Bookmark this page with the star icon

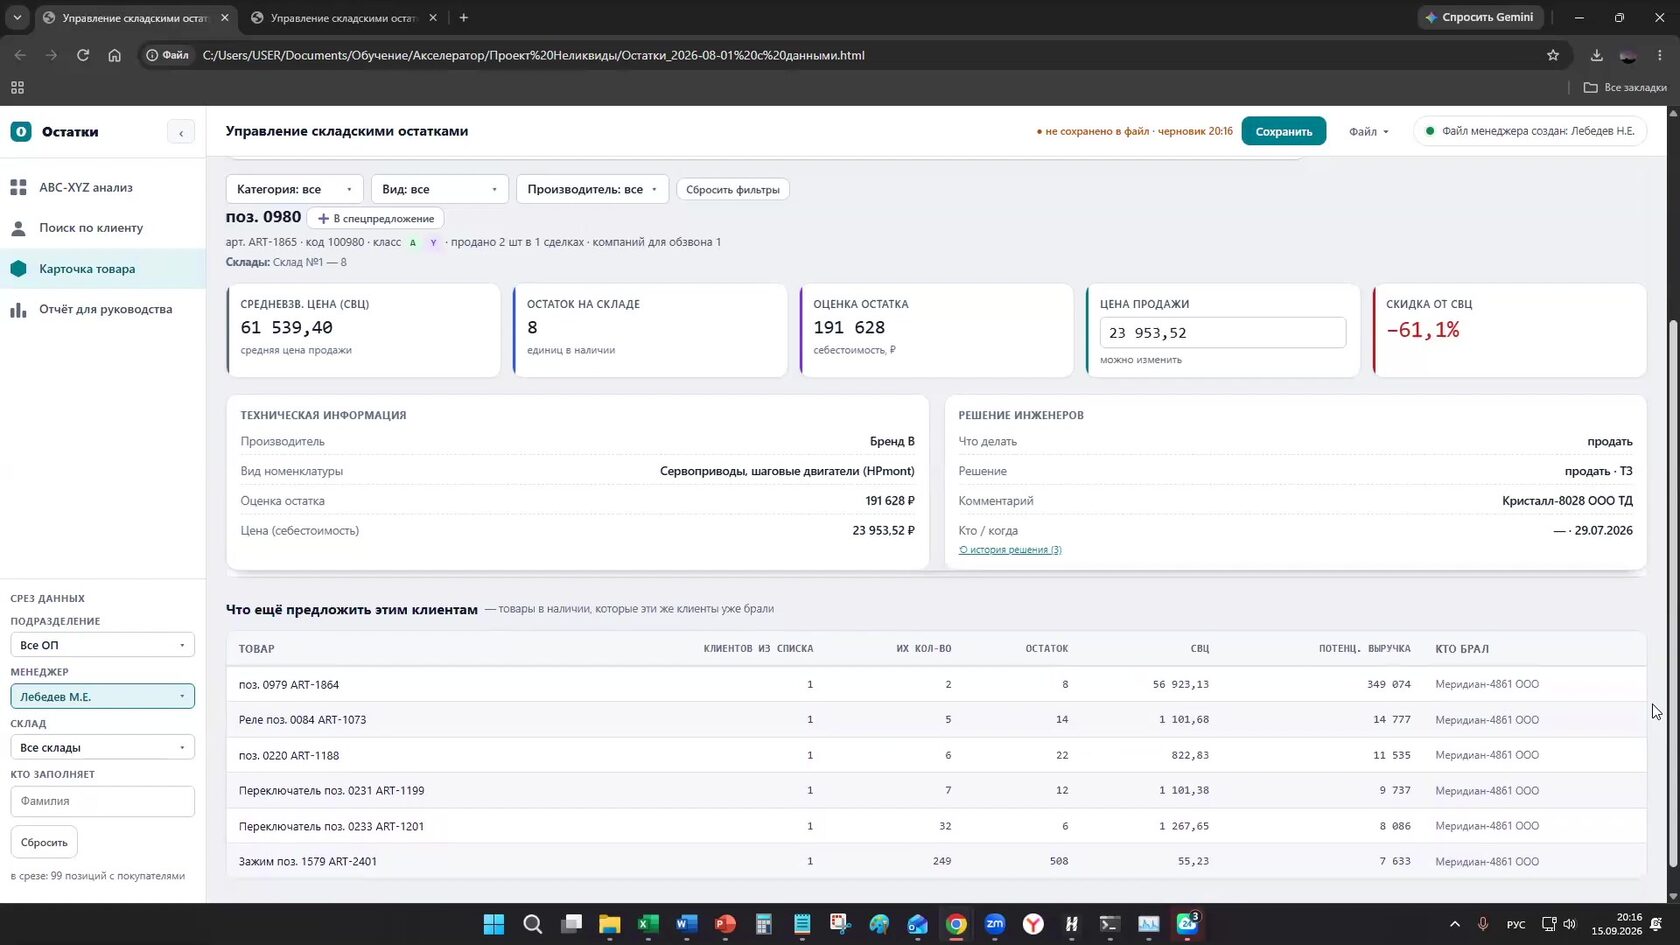tap(1553, 55)
